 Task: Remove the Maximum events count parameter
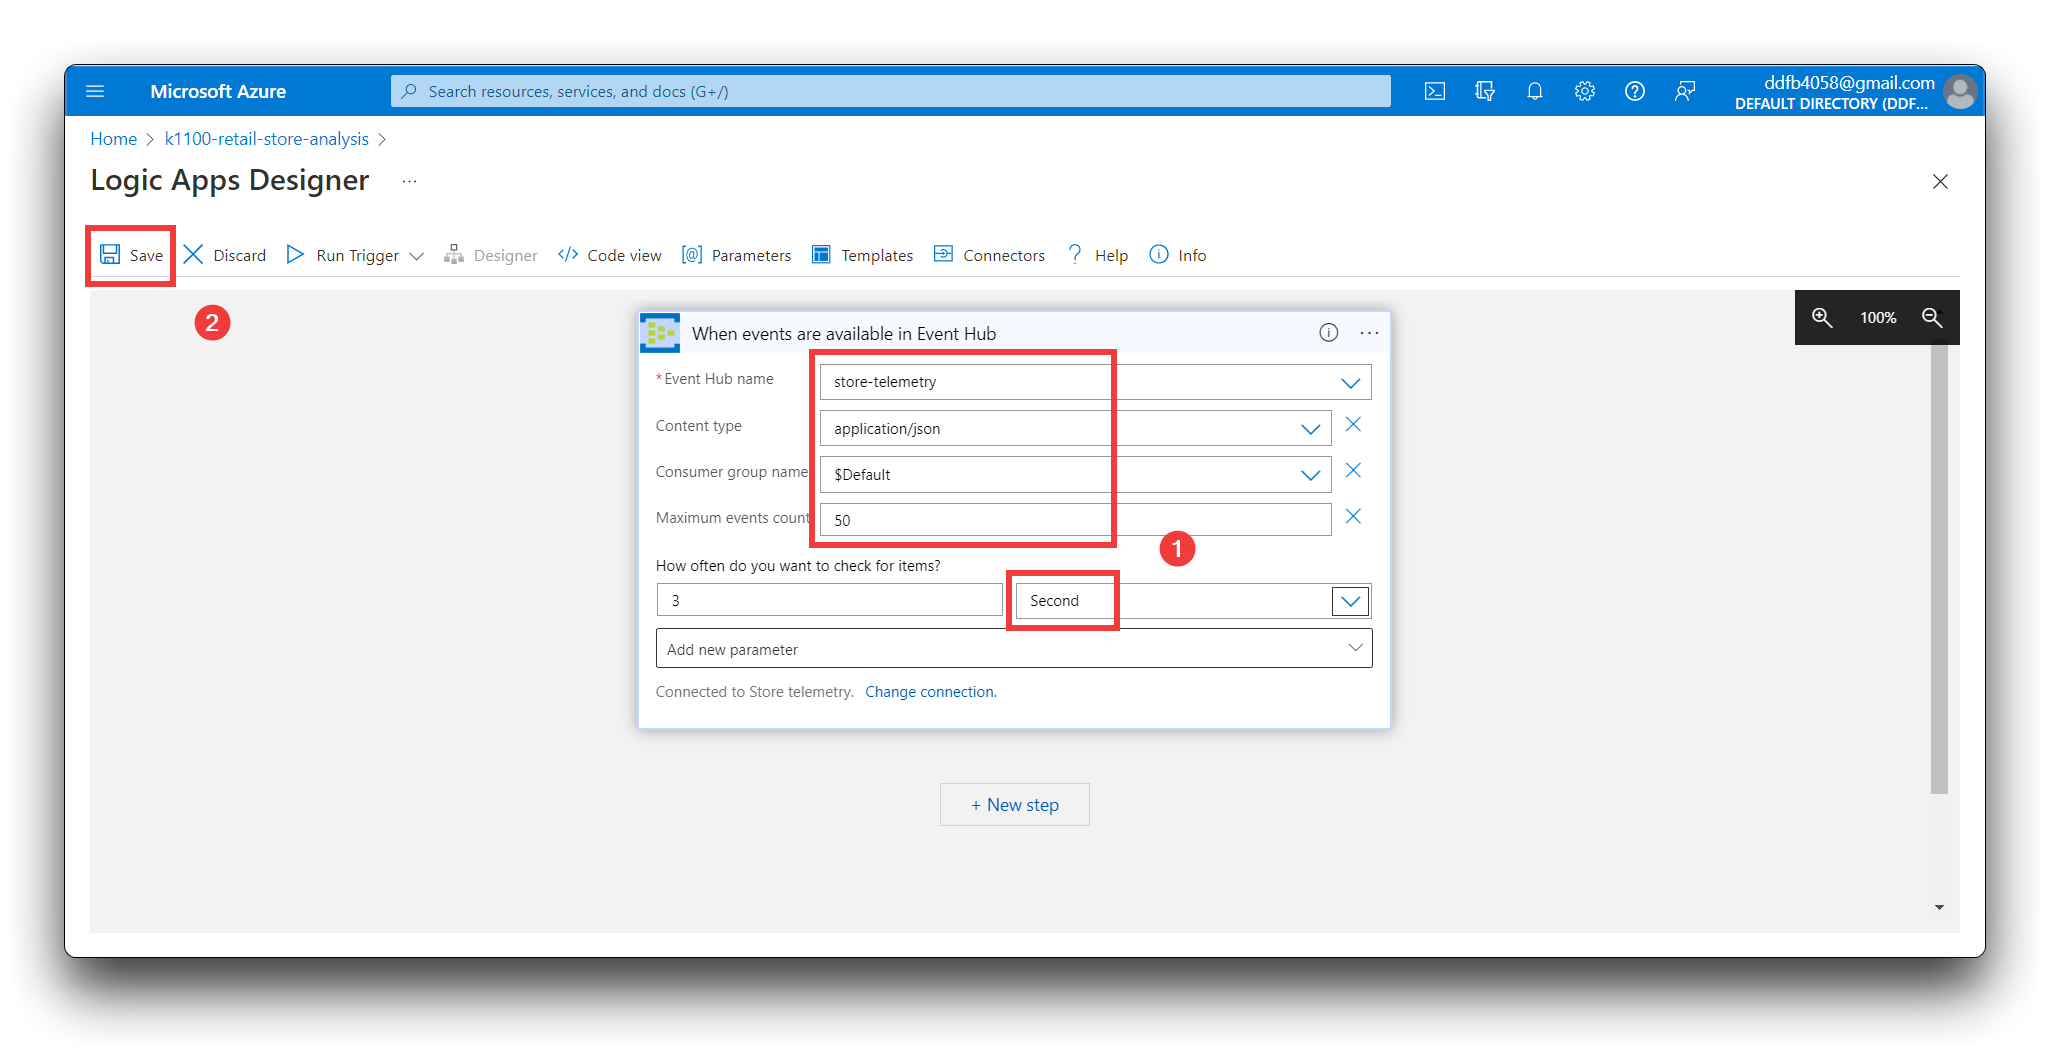[x=1353, y=516]
